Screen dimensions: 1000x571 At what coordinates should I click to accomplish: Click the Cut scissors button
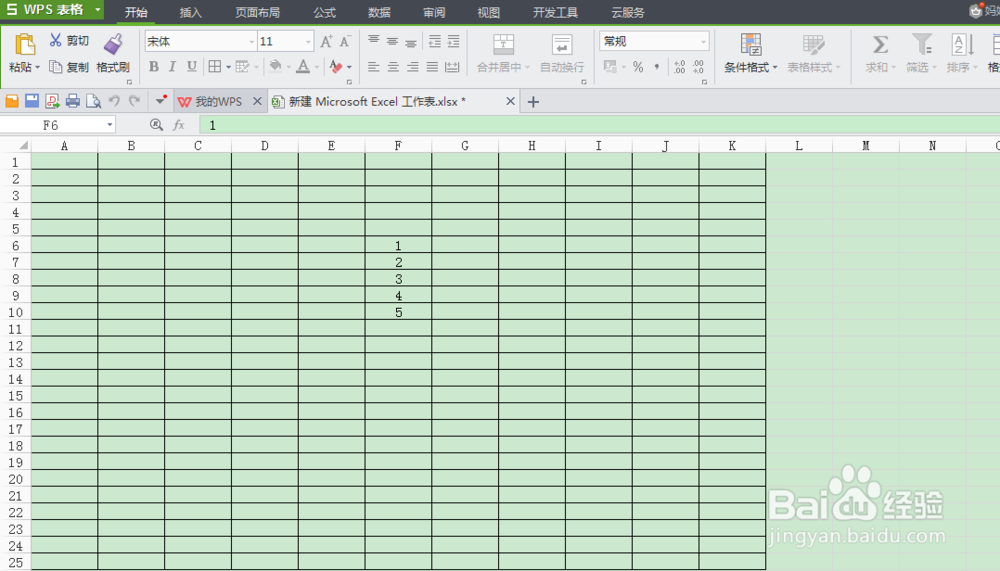(x=68, y=41)
